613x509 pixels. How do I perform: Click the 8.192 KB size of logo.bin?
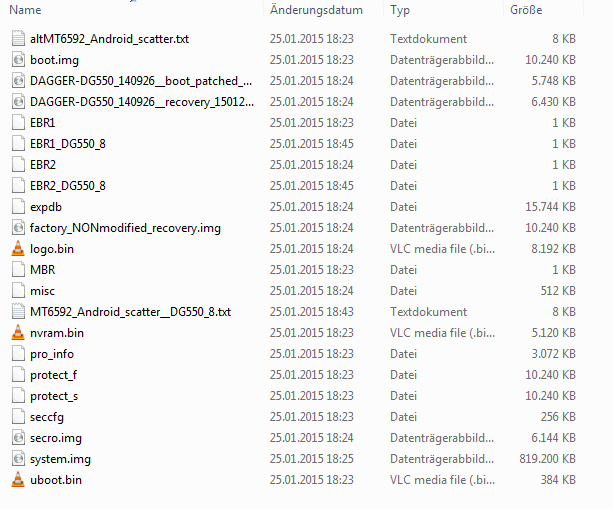pos(554,249)
